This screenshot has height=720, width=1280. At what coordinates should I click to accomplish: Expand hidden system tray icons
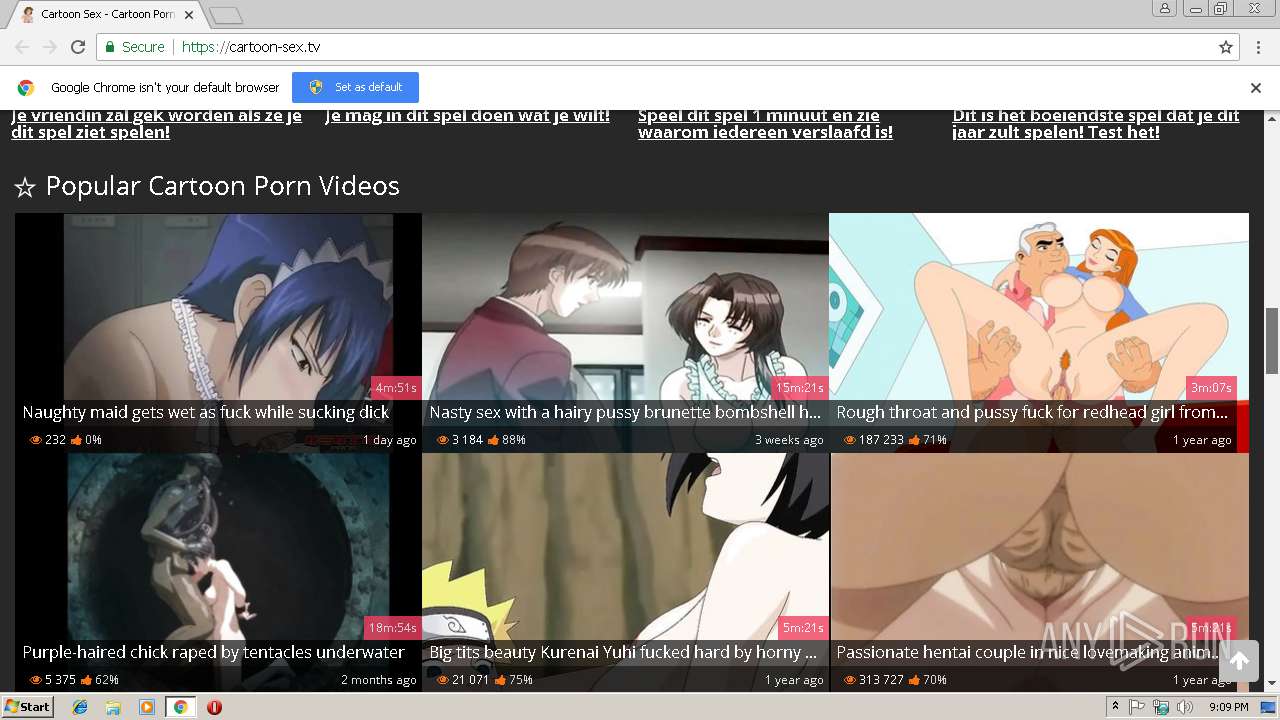1115,707
